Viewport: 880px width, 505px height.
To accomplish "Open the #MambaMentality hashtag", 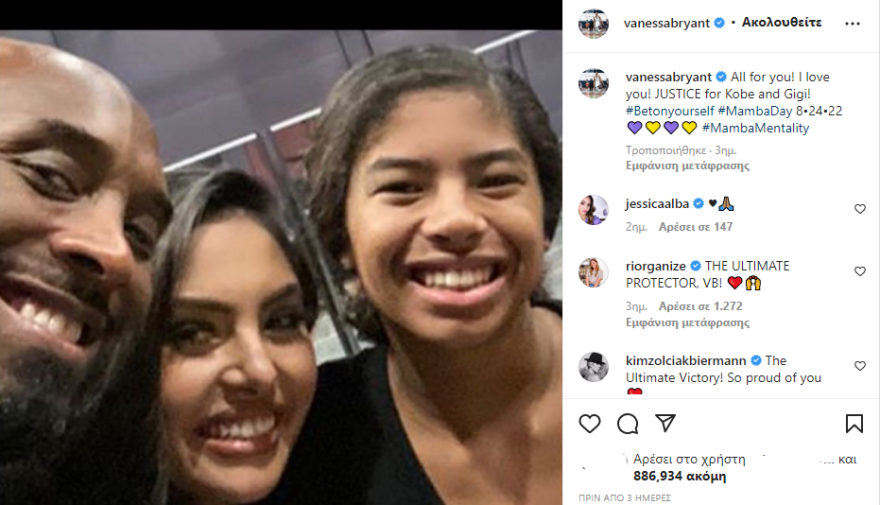I will click(x=756, y=128).
